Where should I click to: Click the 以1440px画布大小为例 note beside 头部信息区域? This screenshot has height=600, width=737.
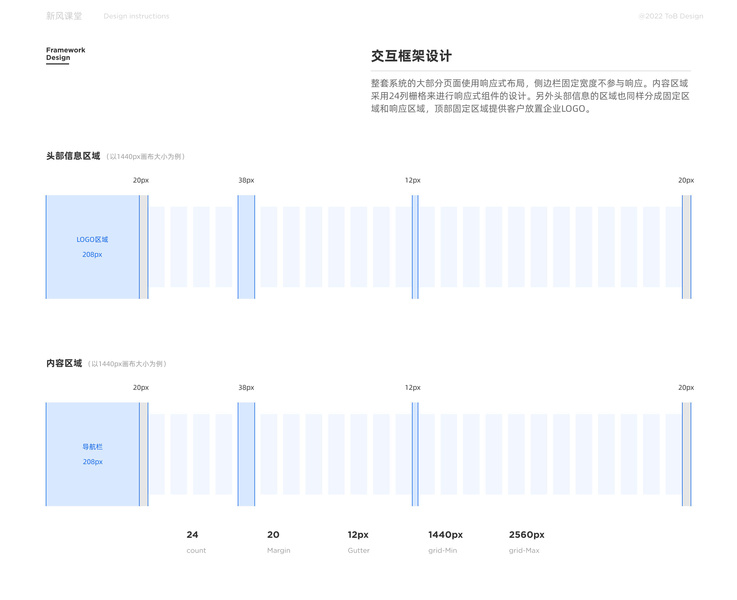tap(145, 156)
